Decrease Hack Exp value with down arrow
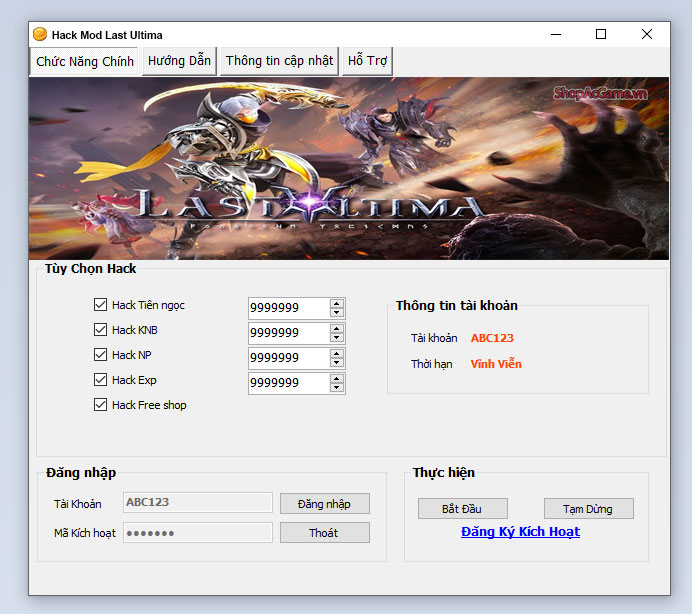 [x=337, y=388]
